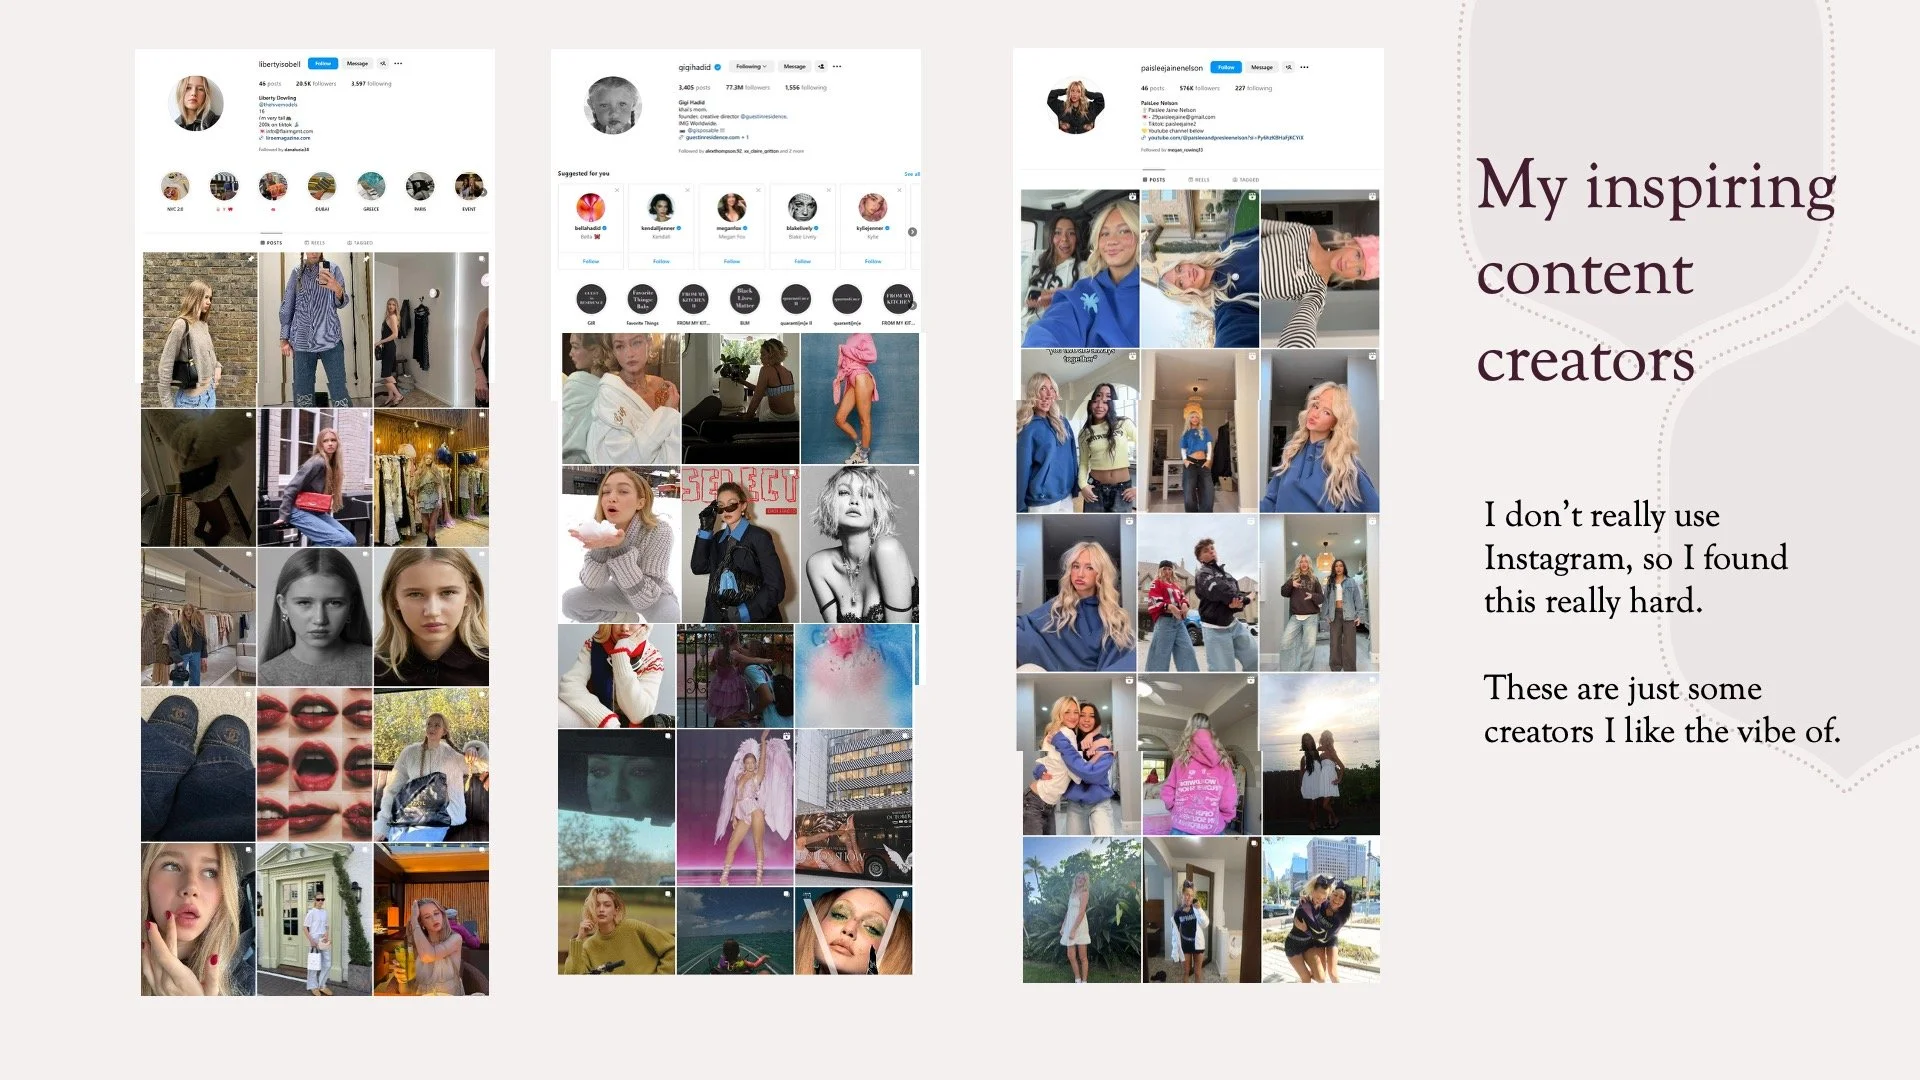
Task: Click the similar accounts icon on paisleejainenelson's profile
Action: tap(1288, 67)
